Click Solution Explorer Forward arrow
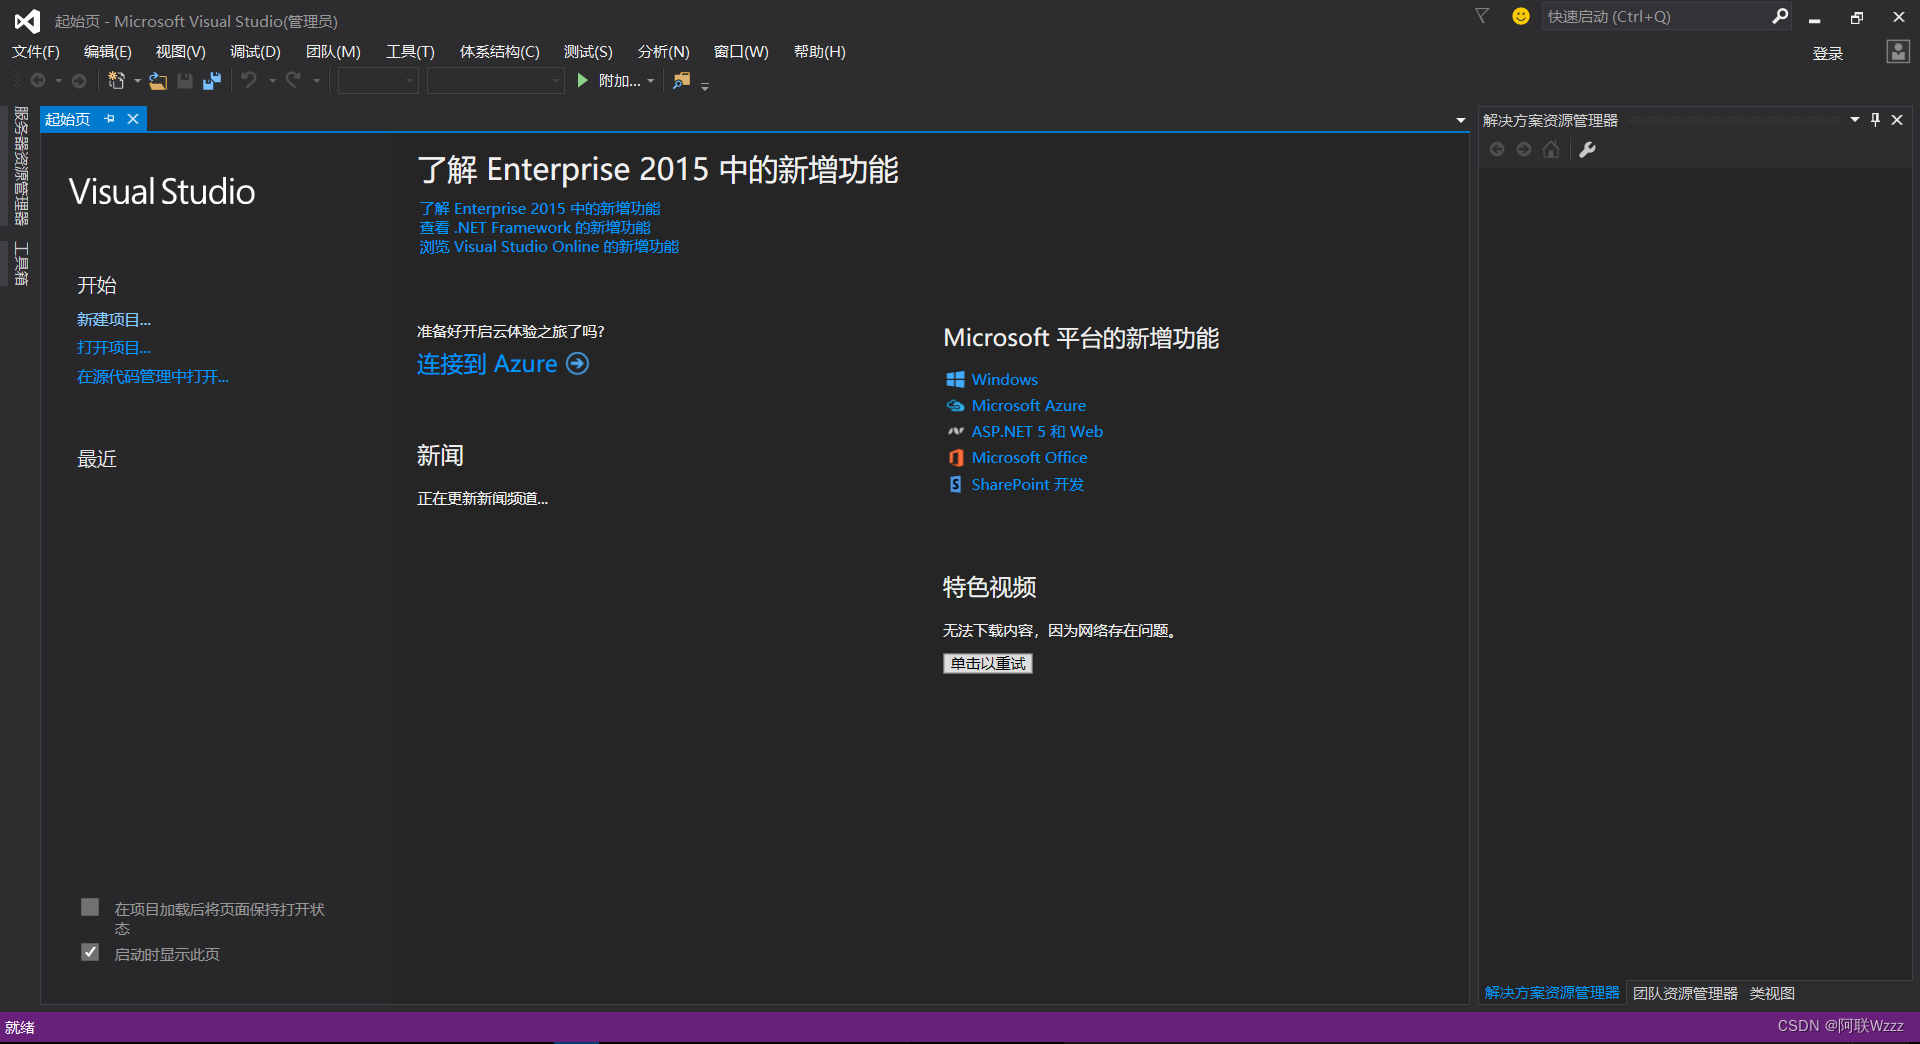 [1524, 150]
